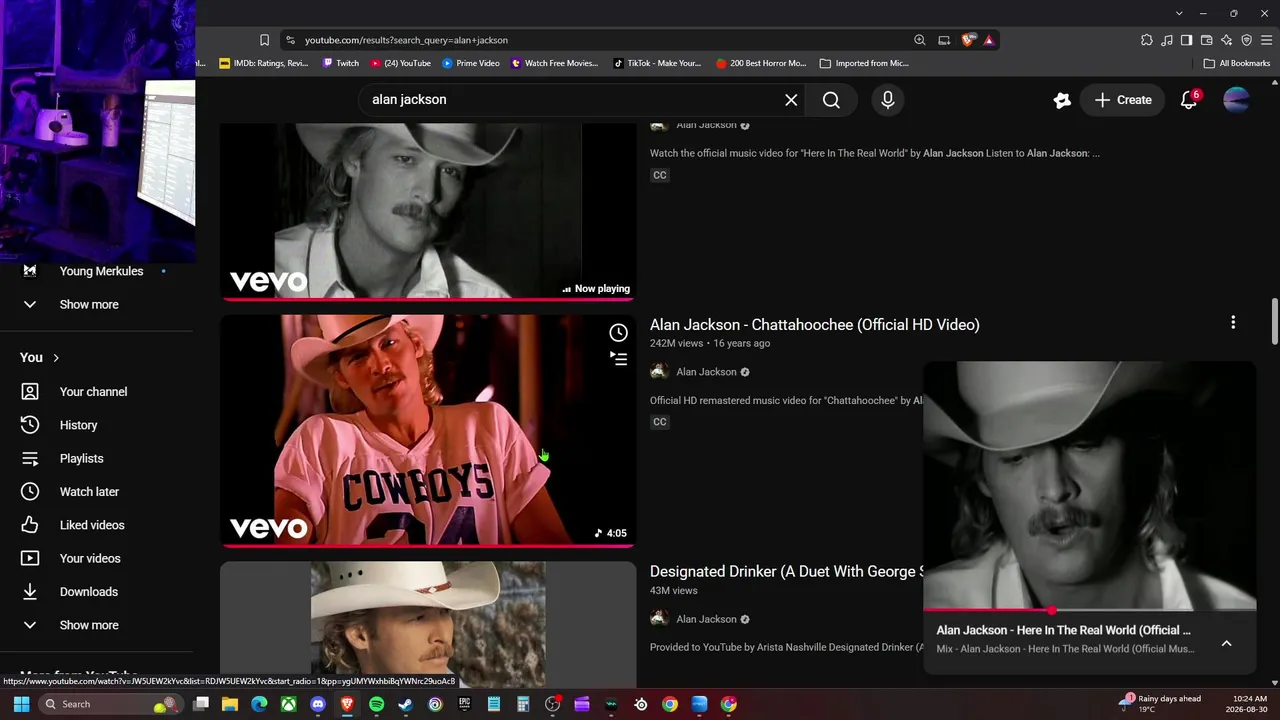Open Steam from the taskbar
Screen dimensions: 1280x720
point(405,704)
